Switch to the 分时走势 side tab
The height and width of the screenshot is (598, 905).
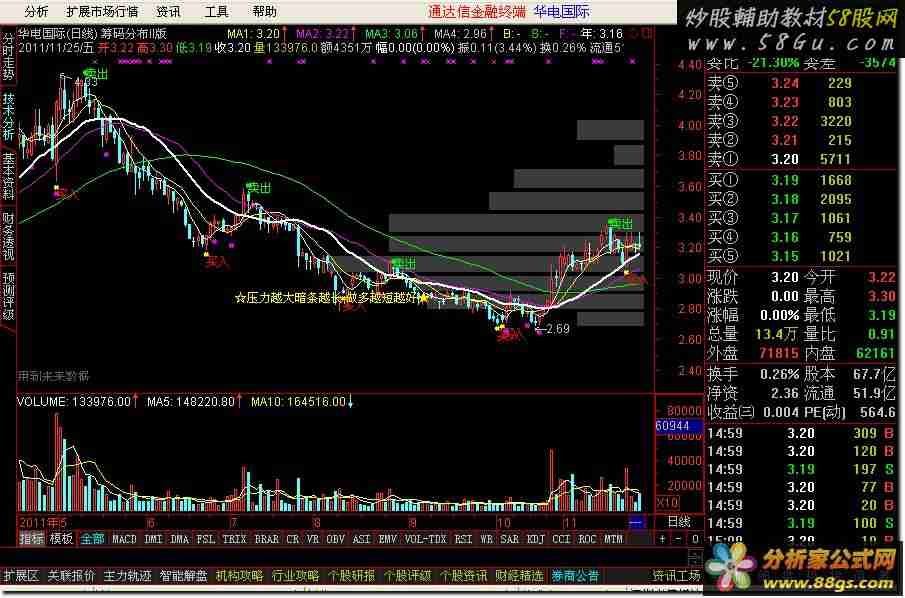tap(8, 57)
